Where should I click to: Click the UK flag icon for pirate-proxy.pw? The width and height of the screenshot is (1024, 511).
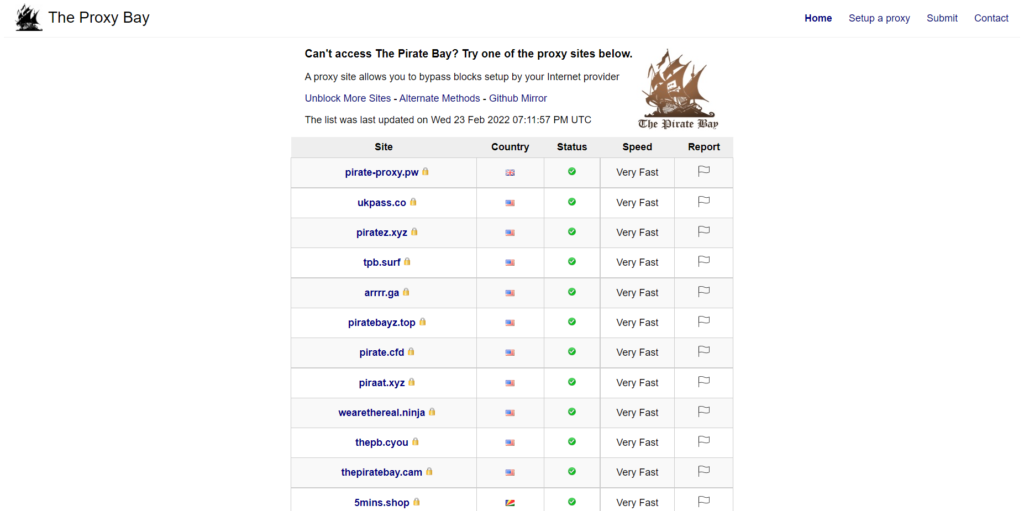coord(510,173)
